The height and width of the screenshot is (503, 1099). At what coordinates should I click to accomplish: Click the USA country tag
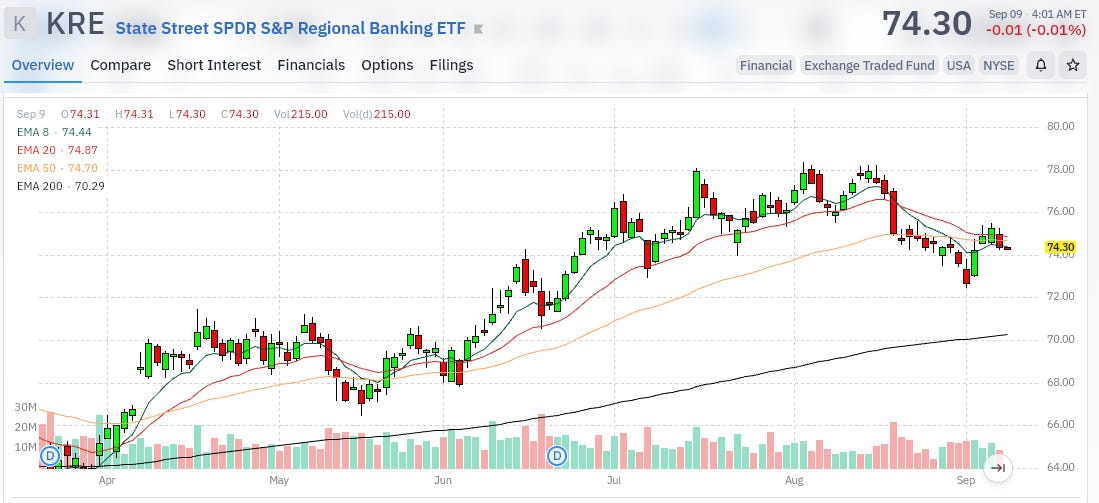tap(959, 65)
